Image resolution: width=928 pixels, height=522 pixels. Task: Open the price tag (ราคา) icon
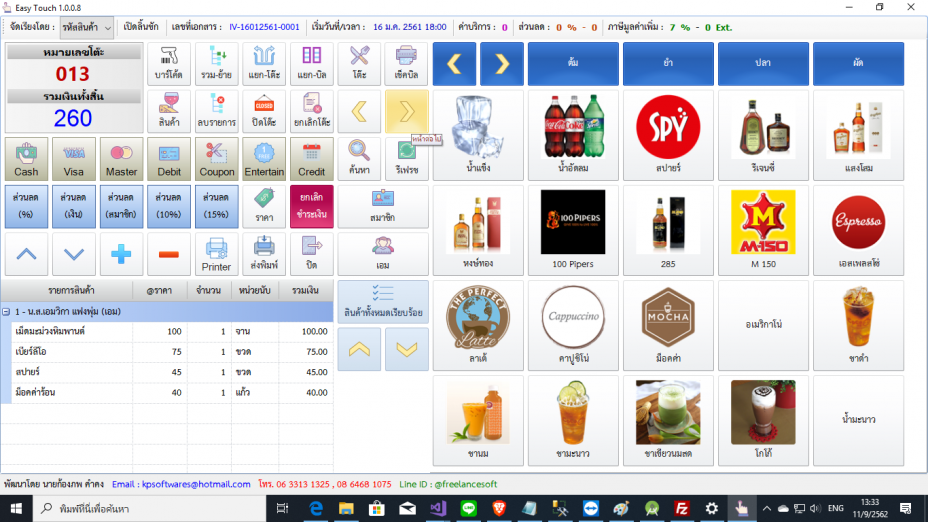pos(264,207)
